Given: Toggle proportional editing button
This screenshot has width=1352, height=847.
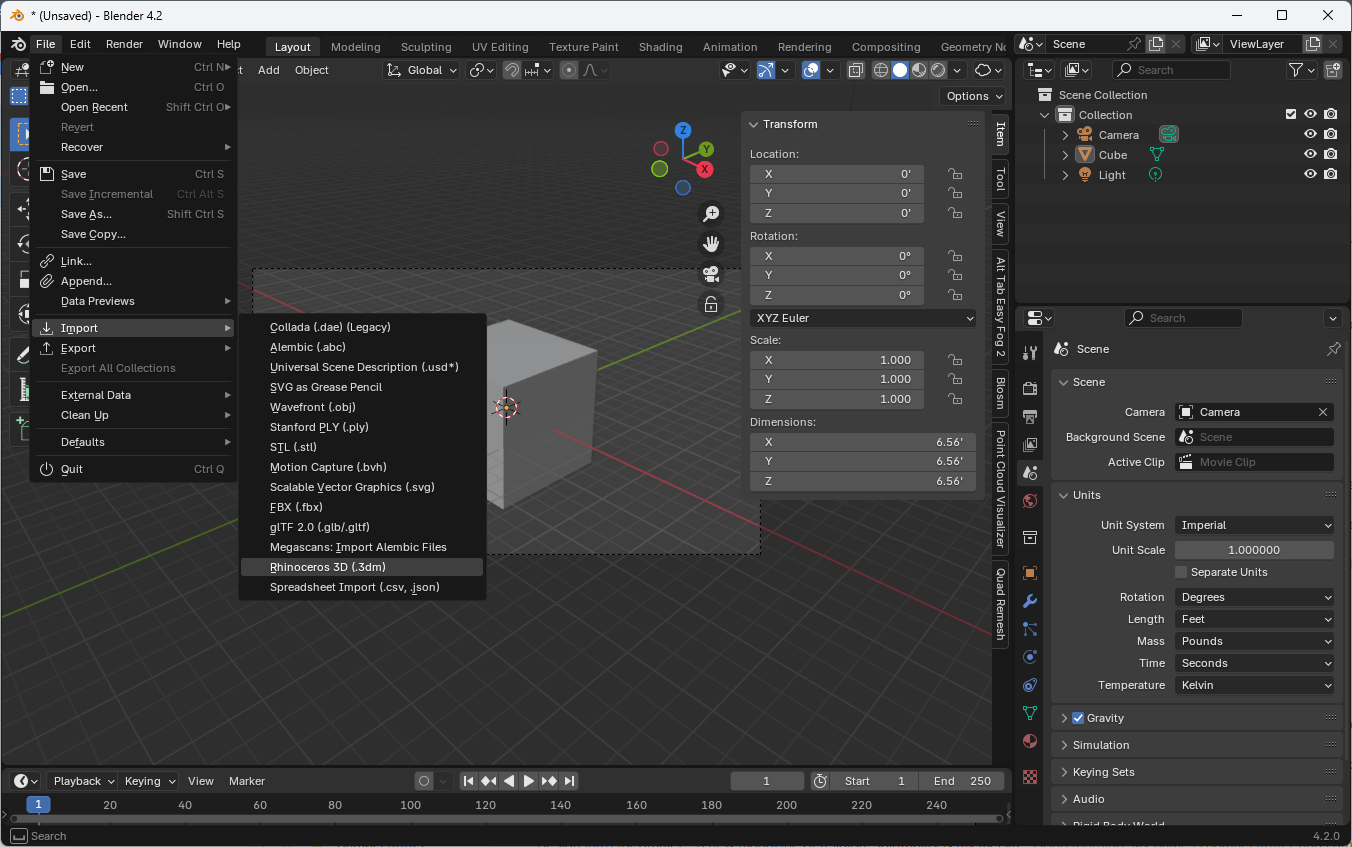Looking at the screenshot, I should click(569, 70).
